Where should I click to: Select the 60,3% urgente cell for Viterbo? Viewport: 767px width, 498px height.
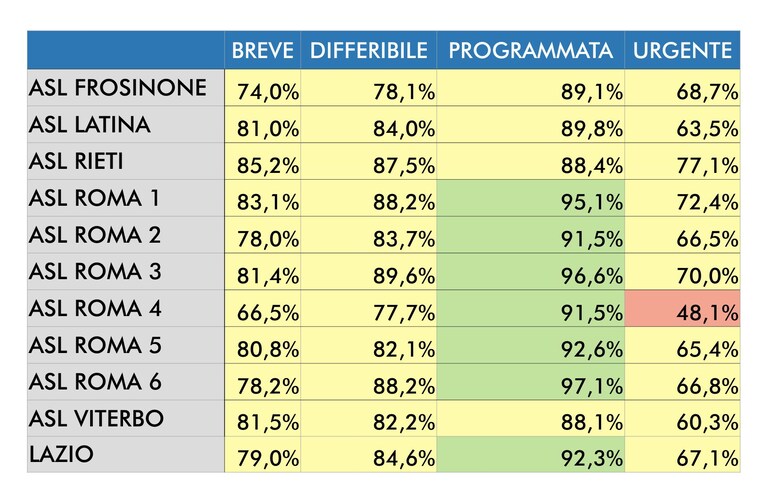click(x=682, y=418)
